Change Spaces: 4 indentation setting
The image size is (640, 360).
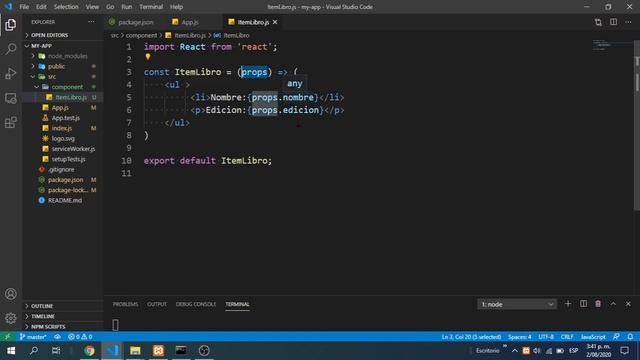(x=520, y=337)
